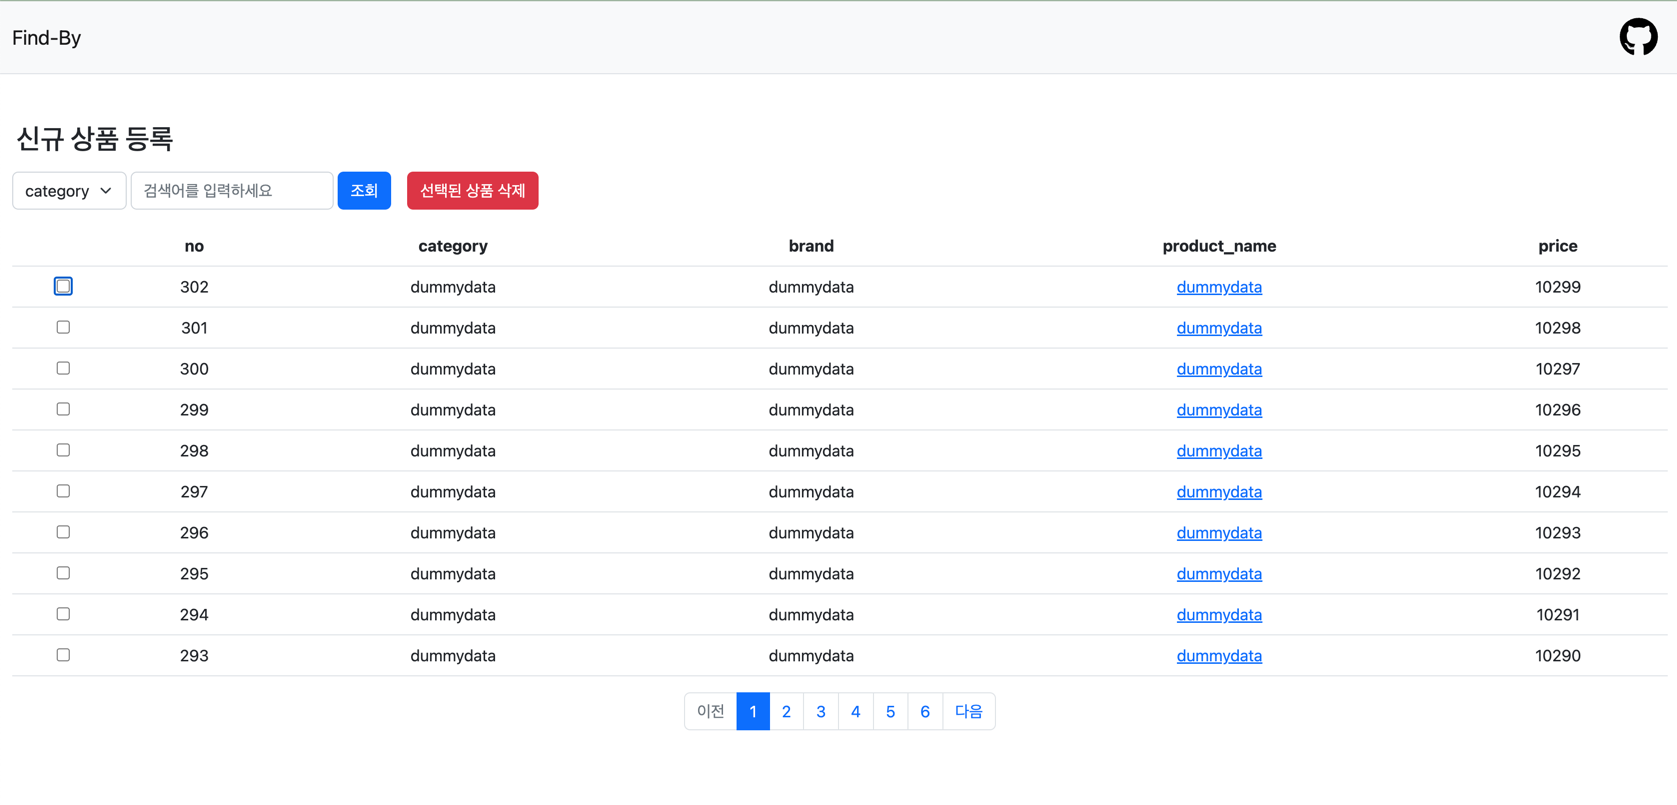Click price value 10298
This screenshot has width=1677, height=805.
[1558, 328]
